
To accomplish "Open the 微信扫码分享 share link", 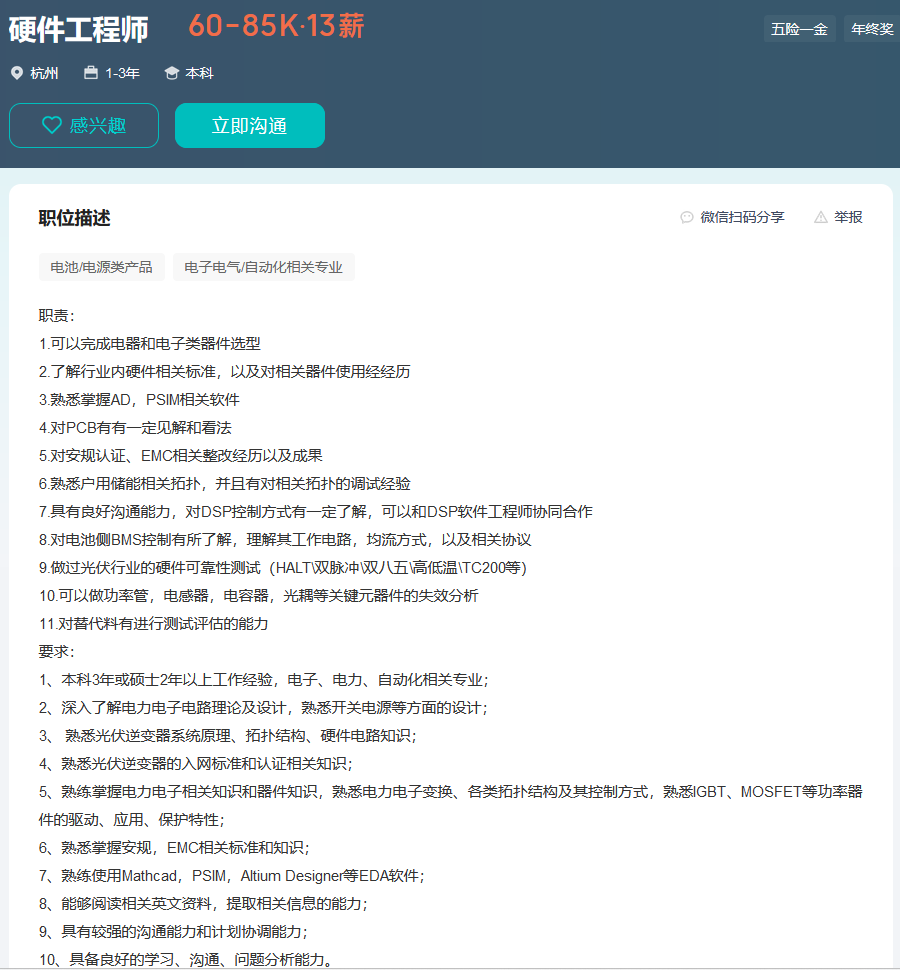I will [742, 217].
